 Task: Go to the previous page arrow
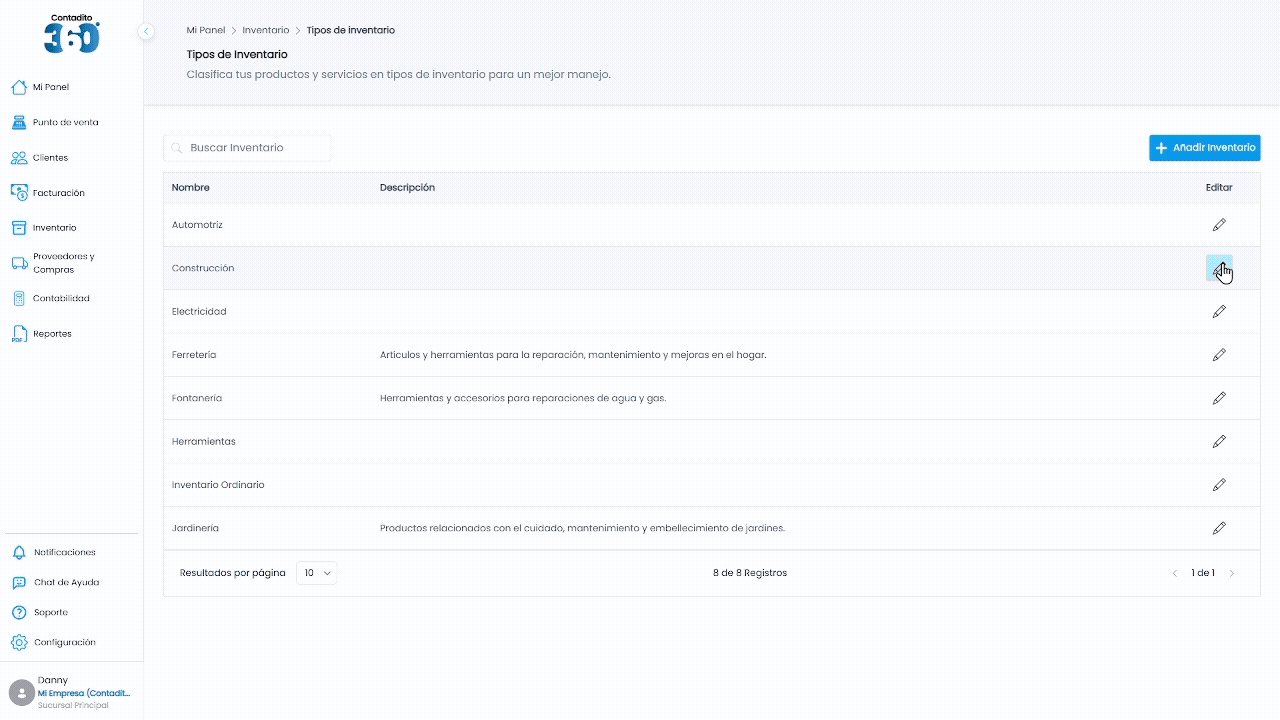coord(1175,573)
